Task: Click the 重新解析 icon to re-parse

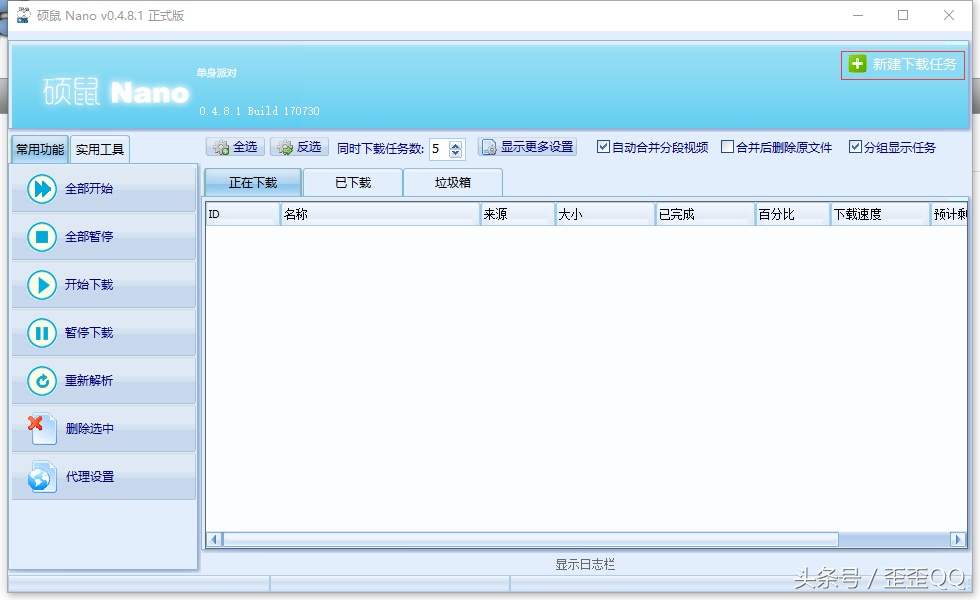Action: 40,380
